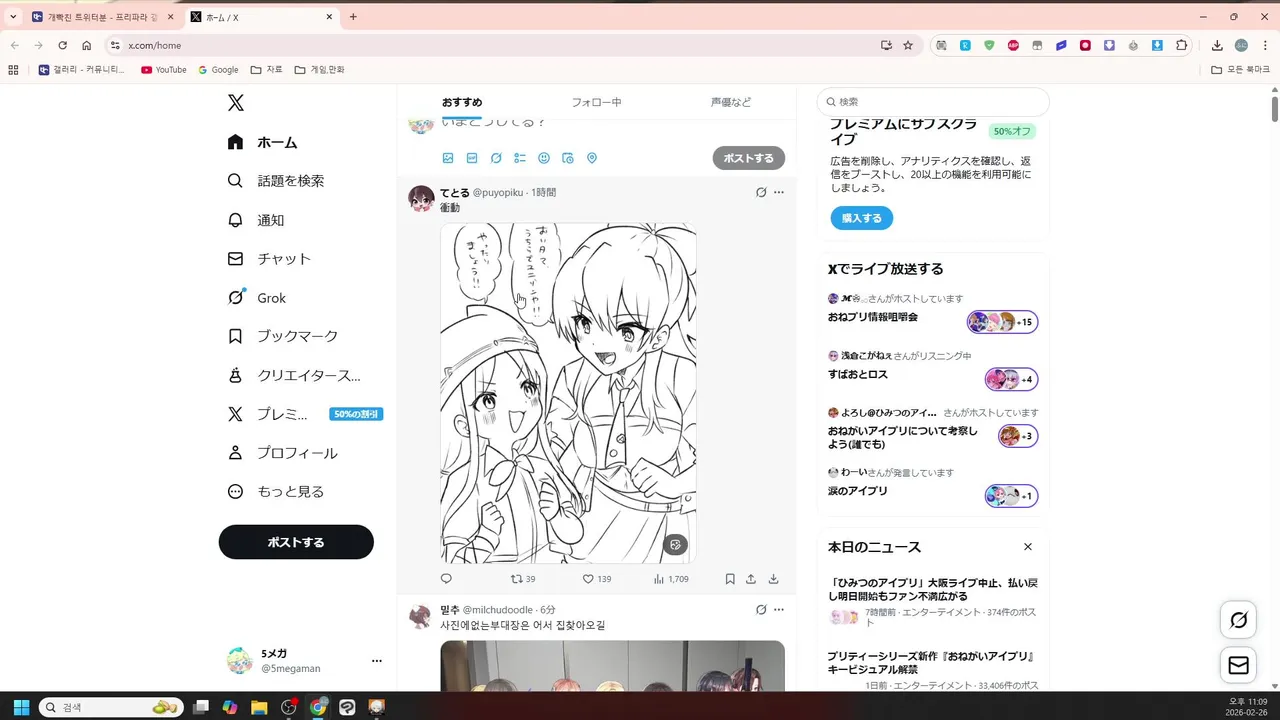The width and height of the screenshot is (1280, 720).
Task: Bookmark the てとる post
Action: [x=730, y=579]
